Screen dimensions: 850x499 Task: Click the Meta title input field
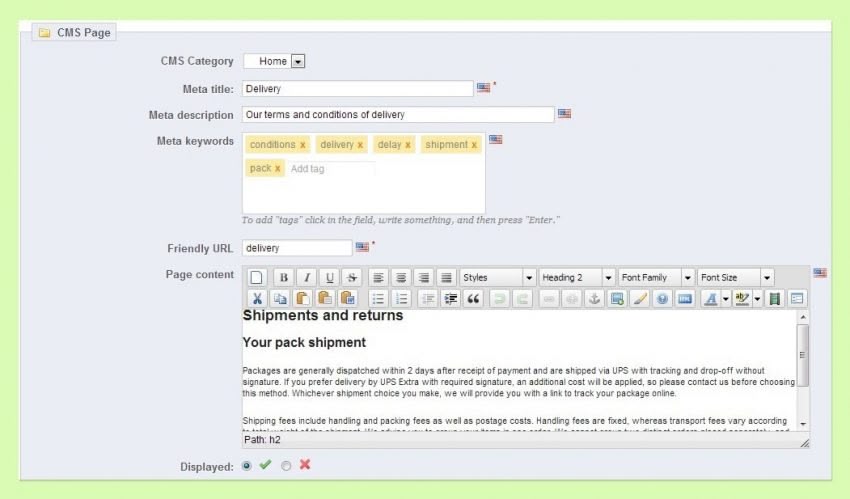pyautogui.click(x=357, y=89)
